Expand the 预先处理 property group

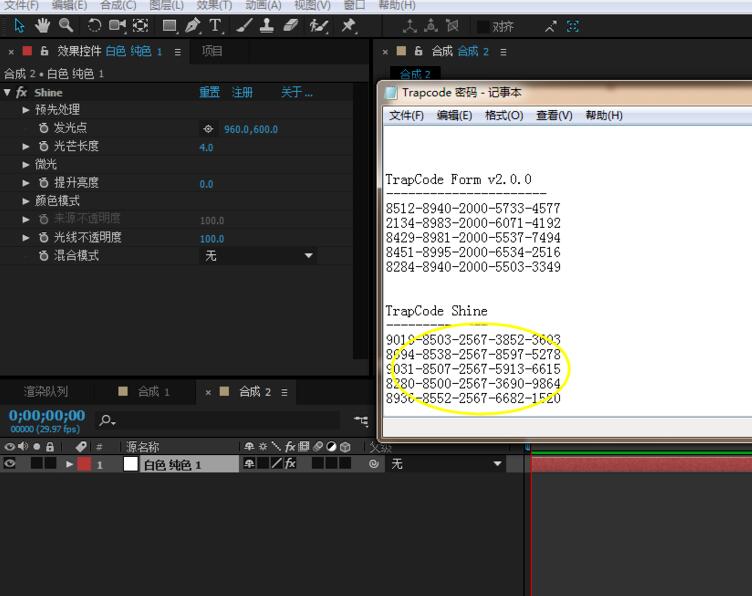point(26,110)
